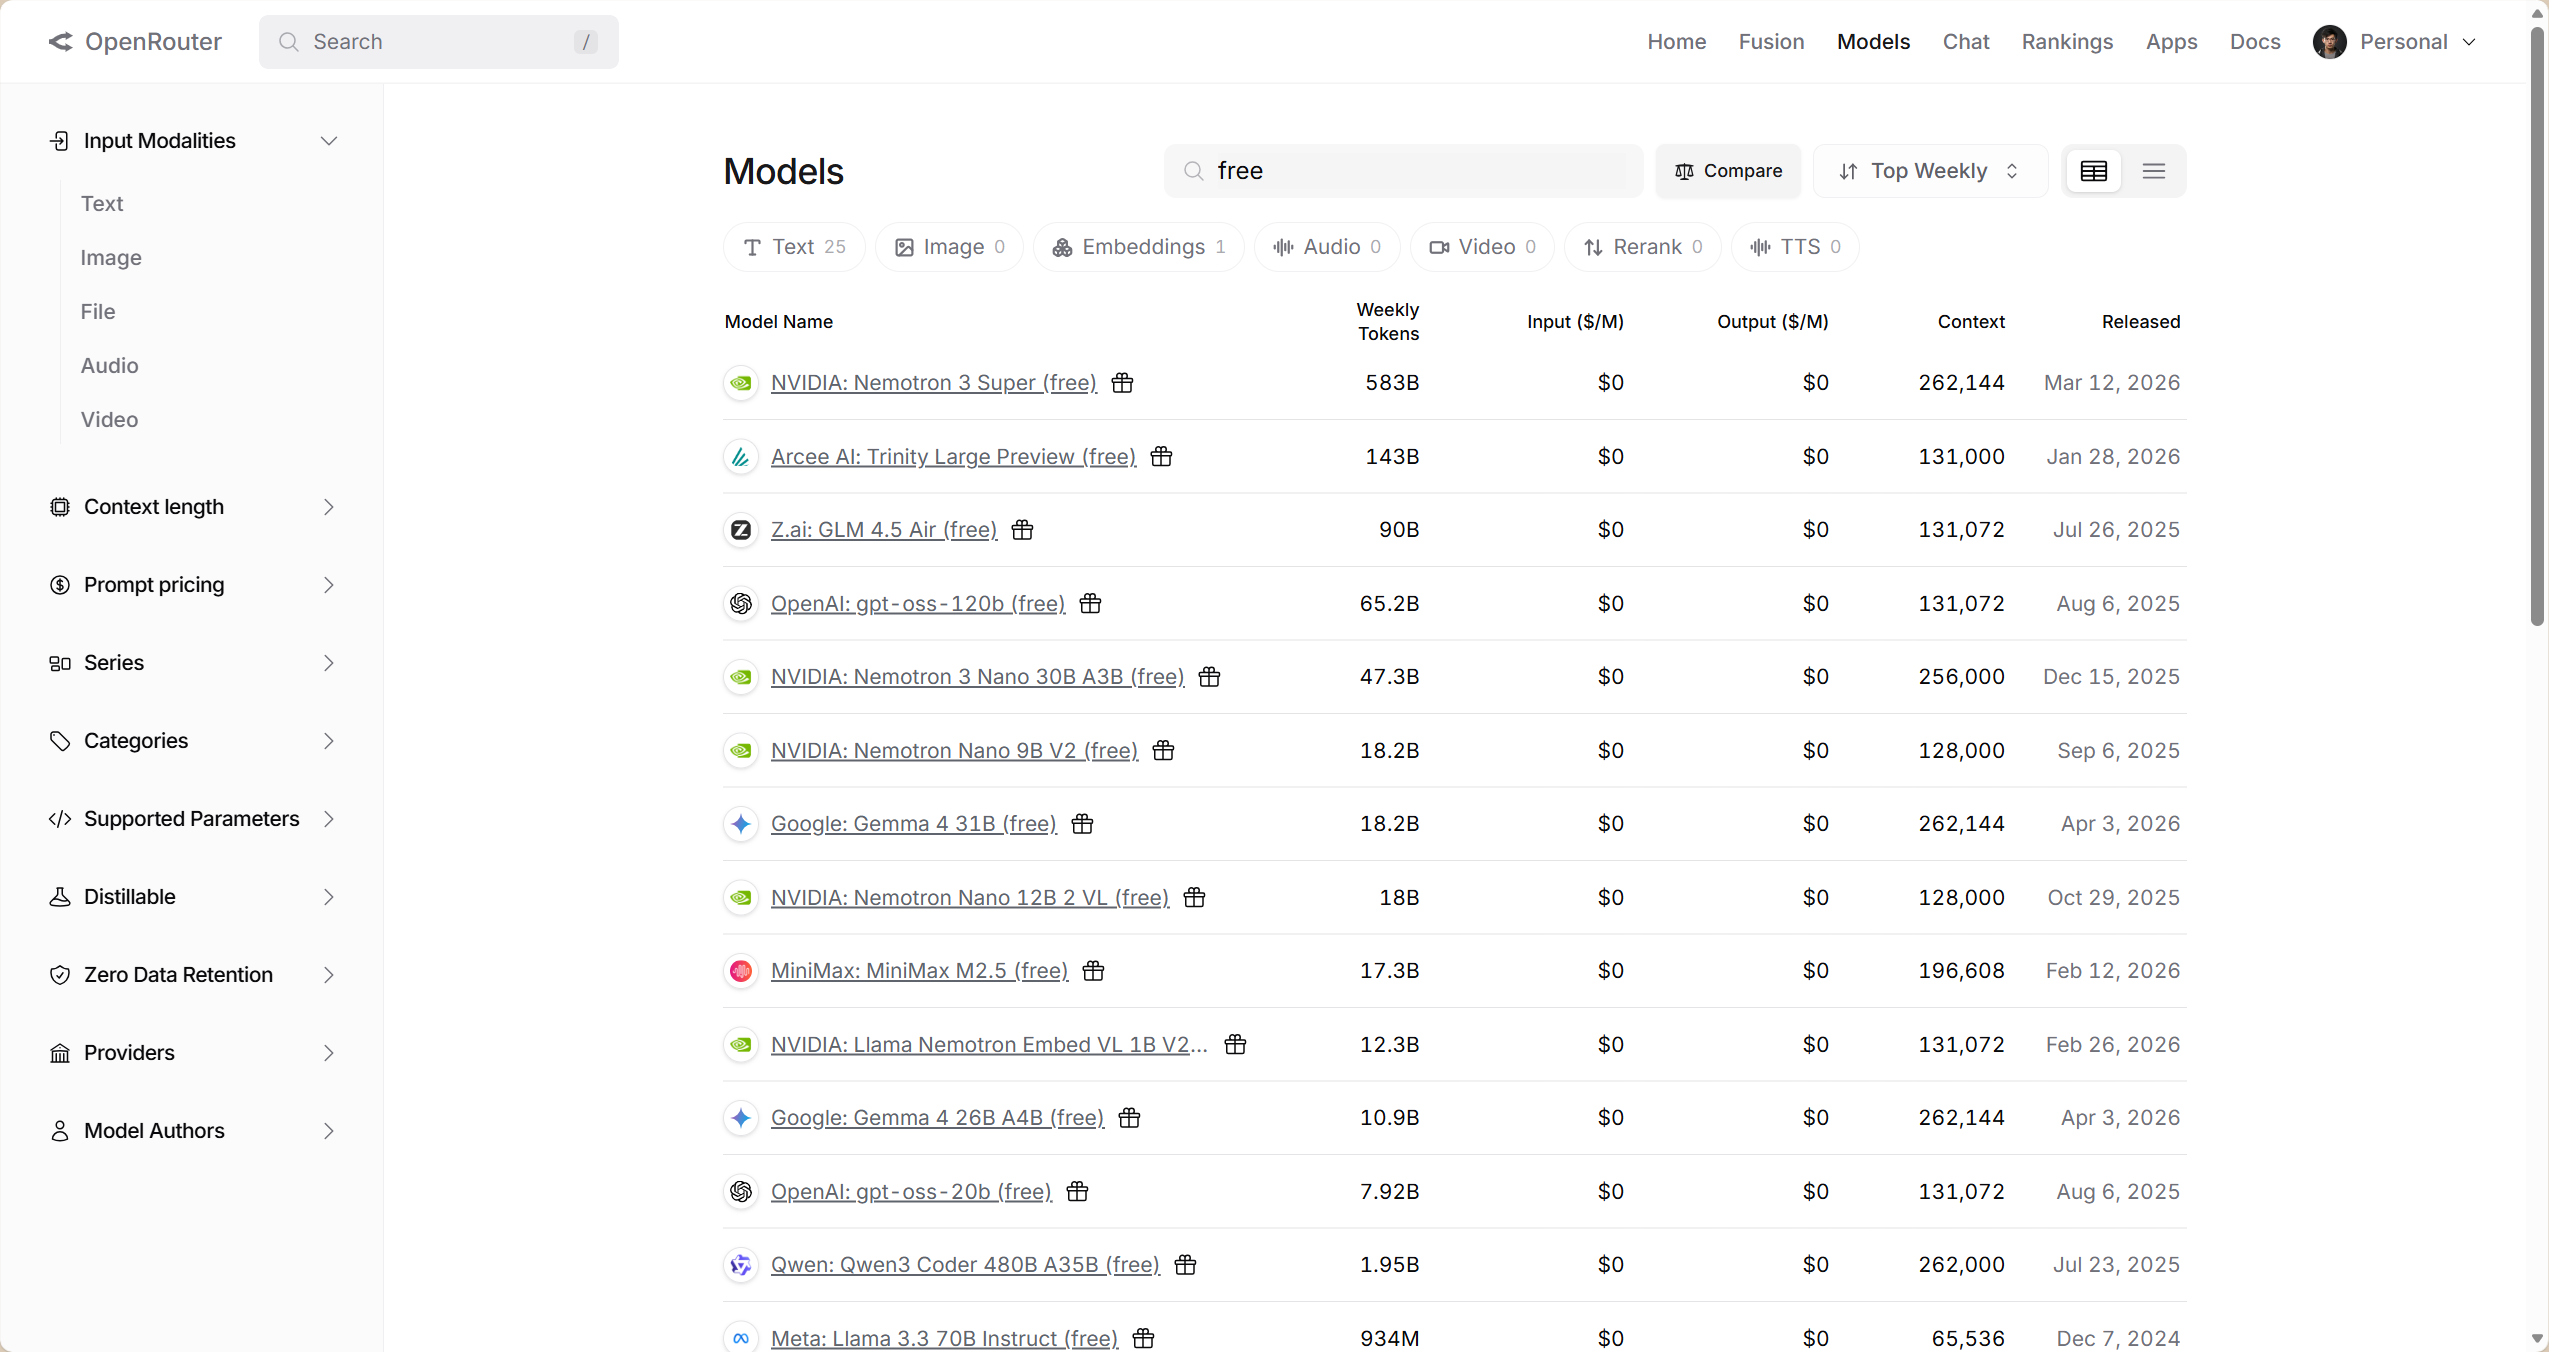Toggle the Text input modality filter
The height and width of the screenshot is (1352, 2549).
click(102, 204)
